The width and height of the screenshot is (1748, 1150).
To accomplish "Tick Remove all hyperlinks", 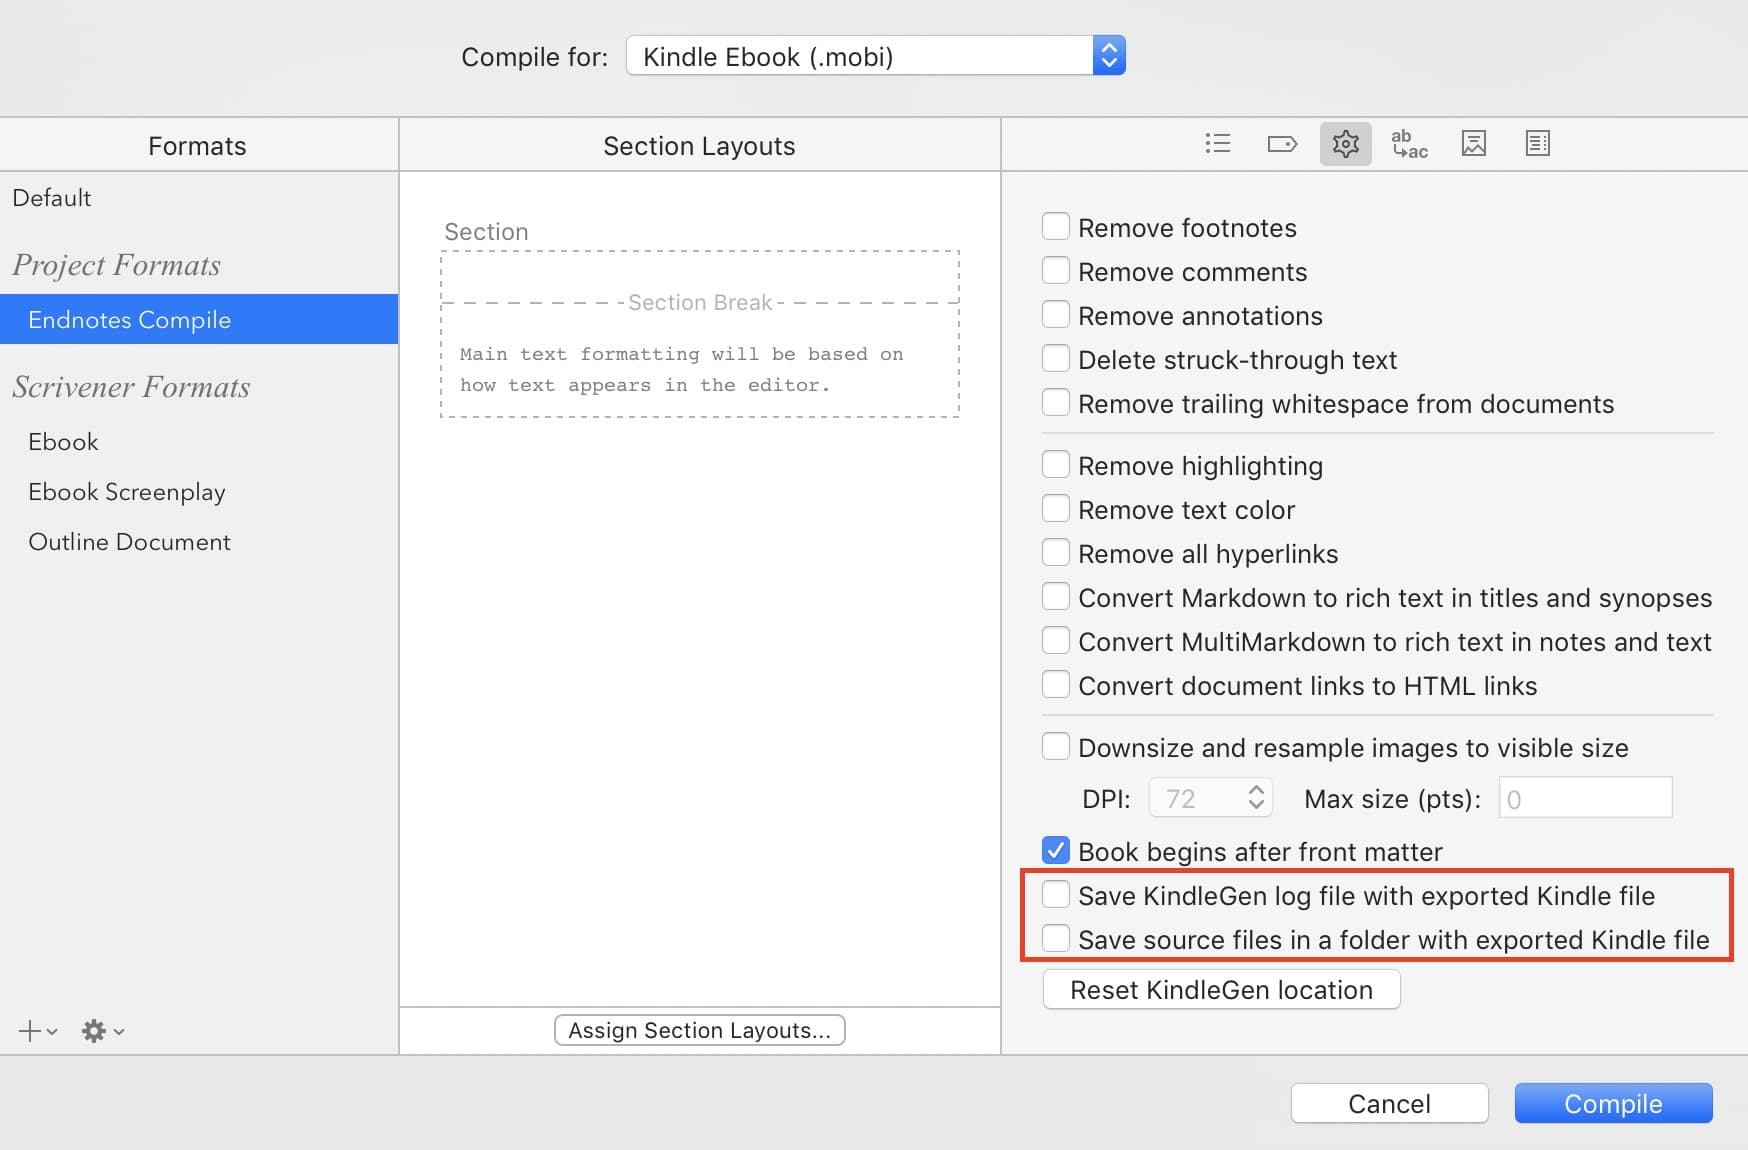I will [x=1055, y=553].
